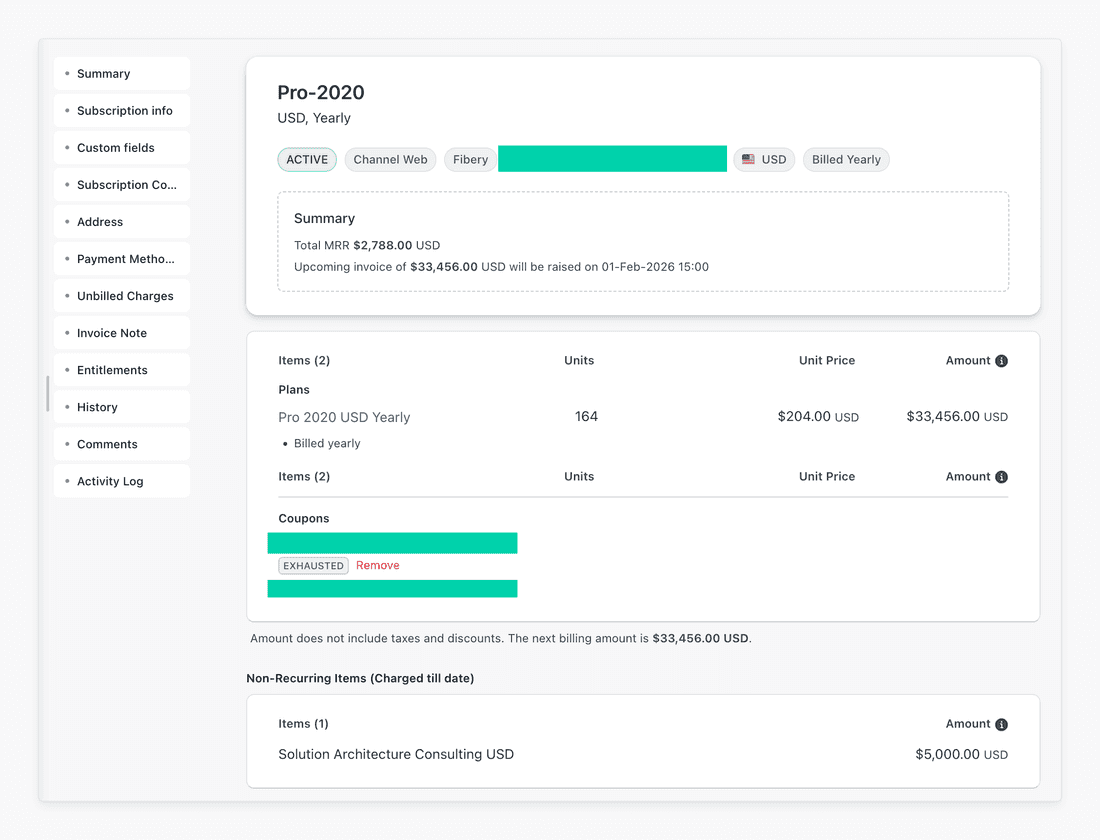Screen dimensions: 1100x840
Task: Remove the exhausted coupon
Action: pyautogui.click(x=377, y=565)
